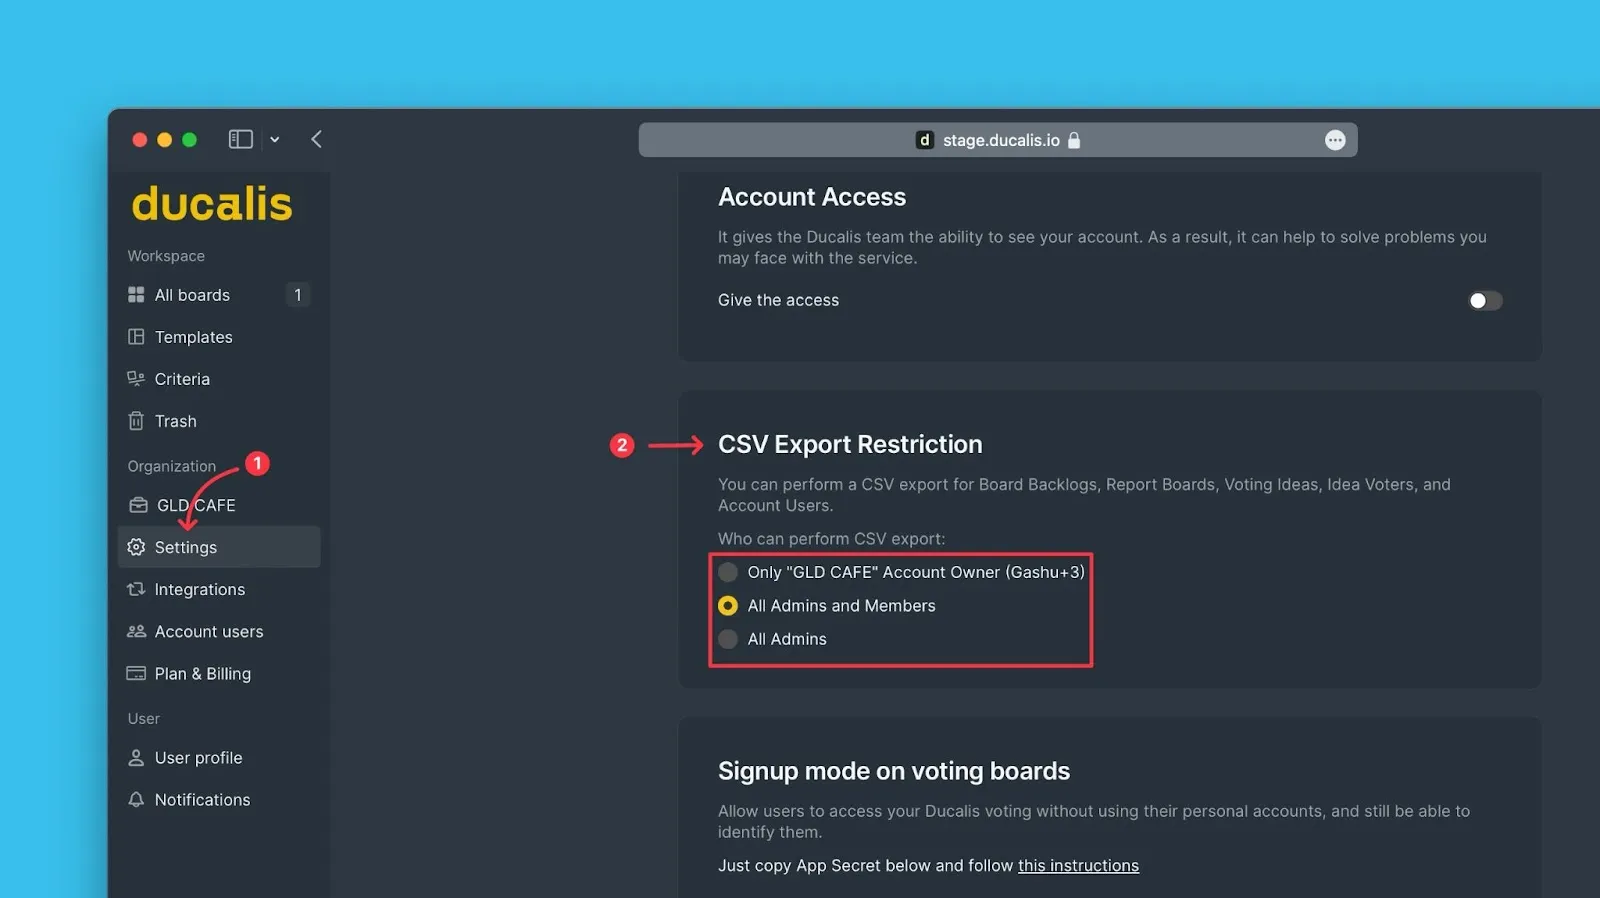
Task: Open the Notifications section
Action: 202,799
